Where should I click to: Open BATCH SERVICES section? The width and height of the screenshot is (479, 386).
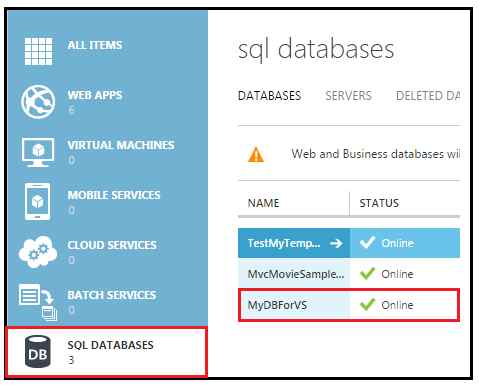(111, 295)
